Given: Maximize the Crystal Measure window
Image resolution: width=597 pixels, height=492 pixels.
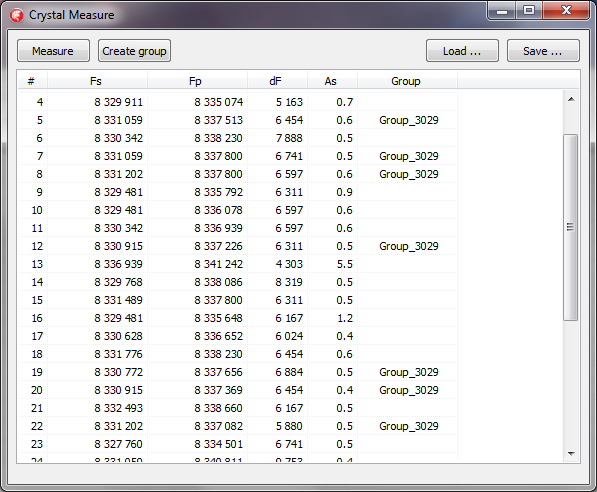Looking at the screenshot, I should coord(529,10).
